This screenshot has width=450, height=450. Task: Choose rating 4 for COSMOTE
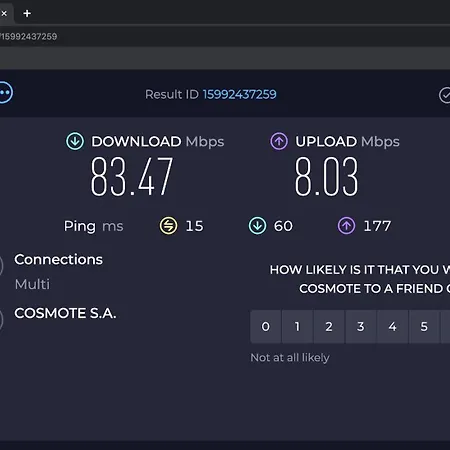click(392, 327)
